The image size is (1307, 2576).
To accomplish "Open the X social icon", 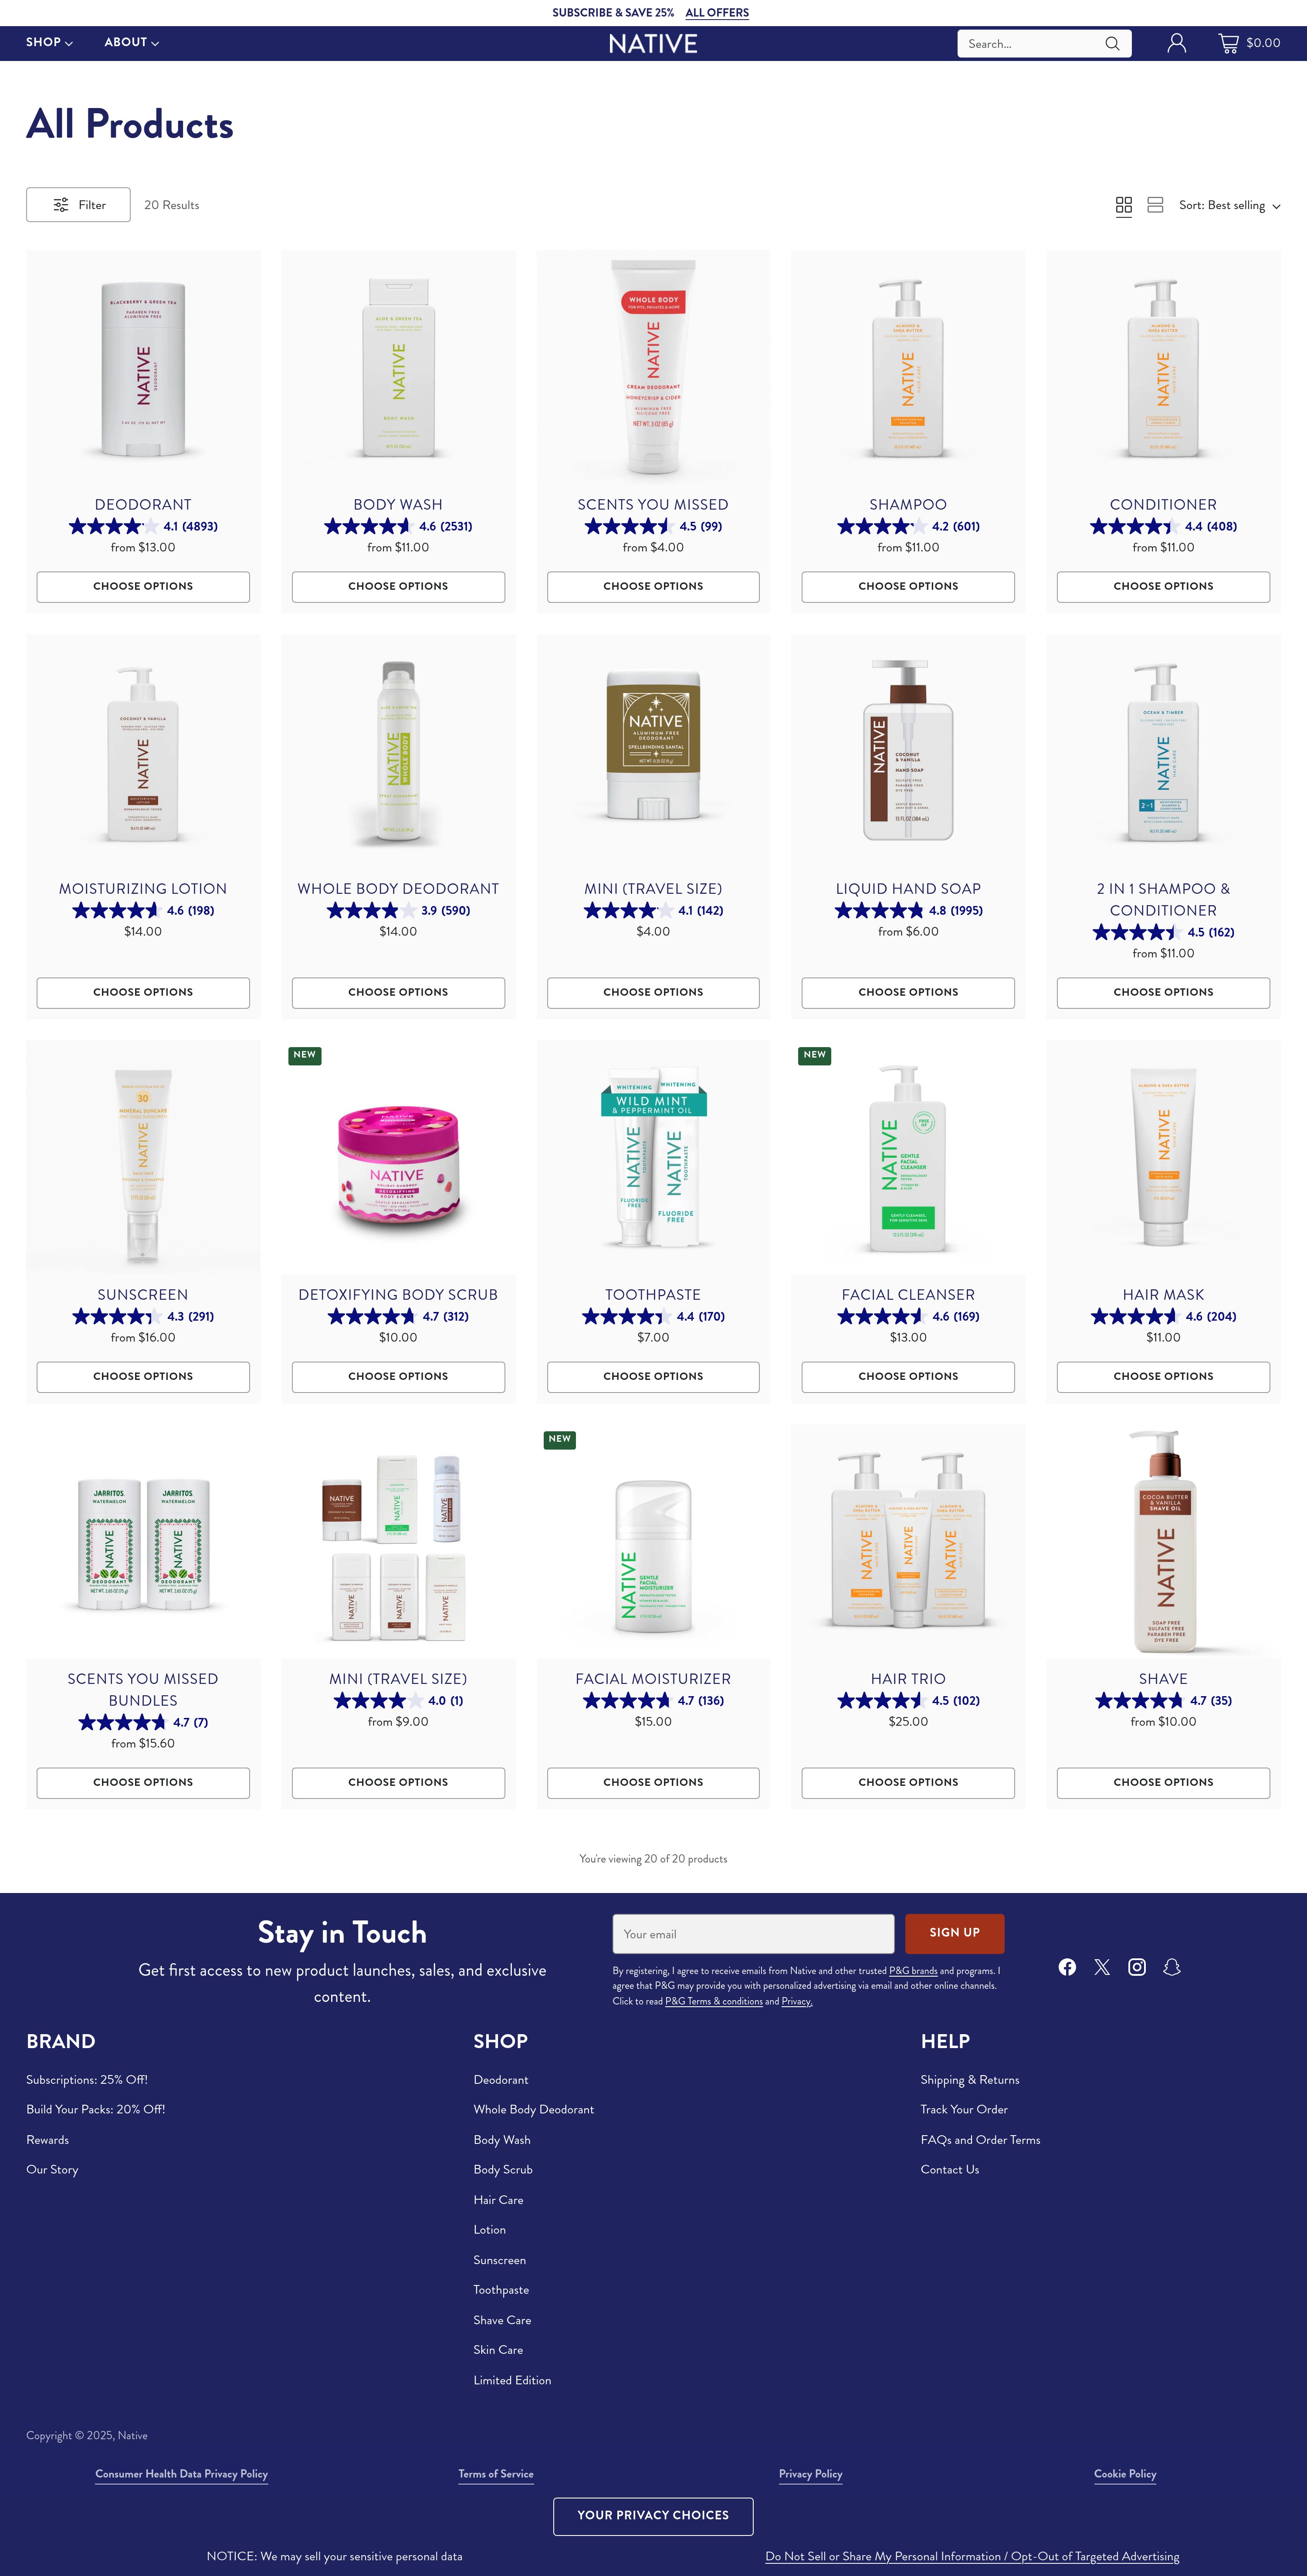I will coord(1102,1967).
